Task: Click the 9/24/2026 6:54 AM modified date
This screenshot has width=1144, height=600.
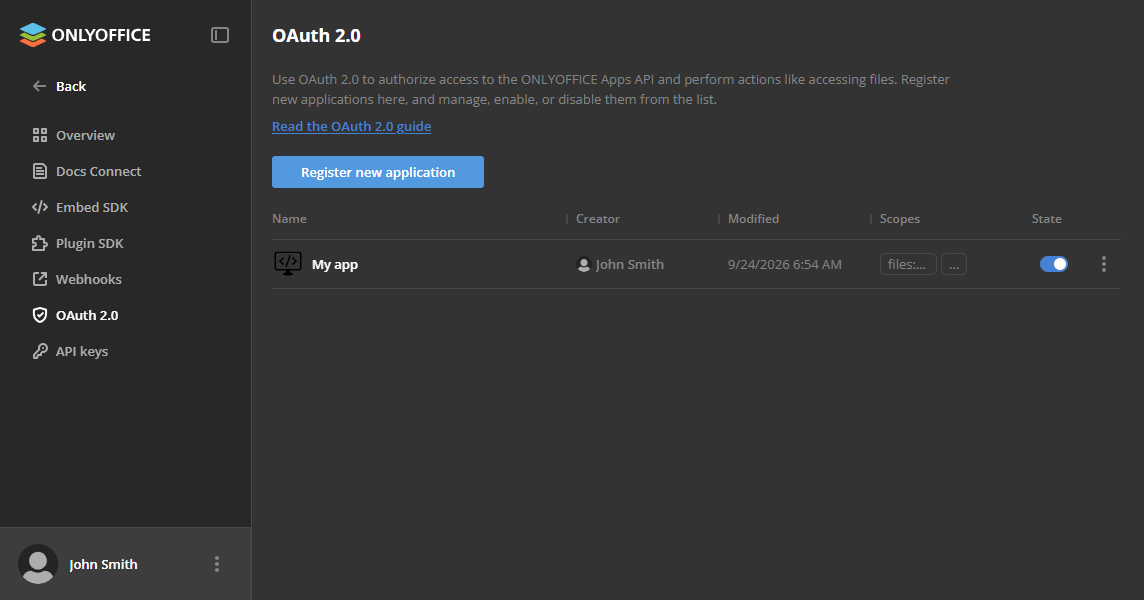Action: pos(784,264)
